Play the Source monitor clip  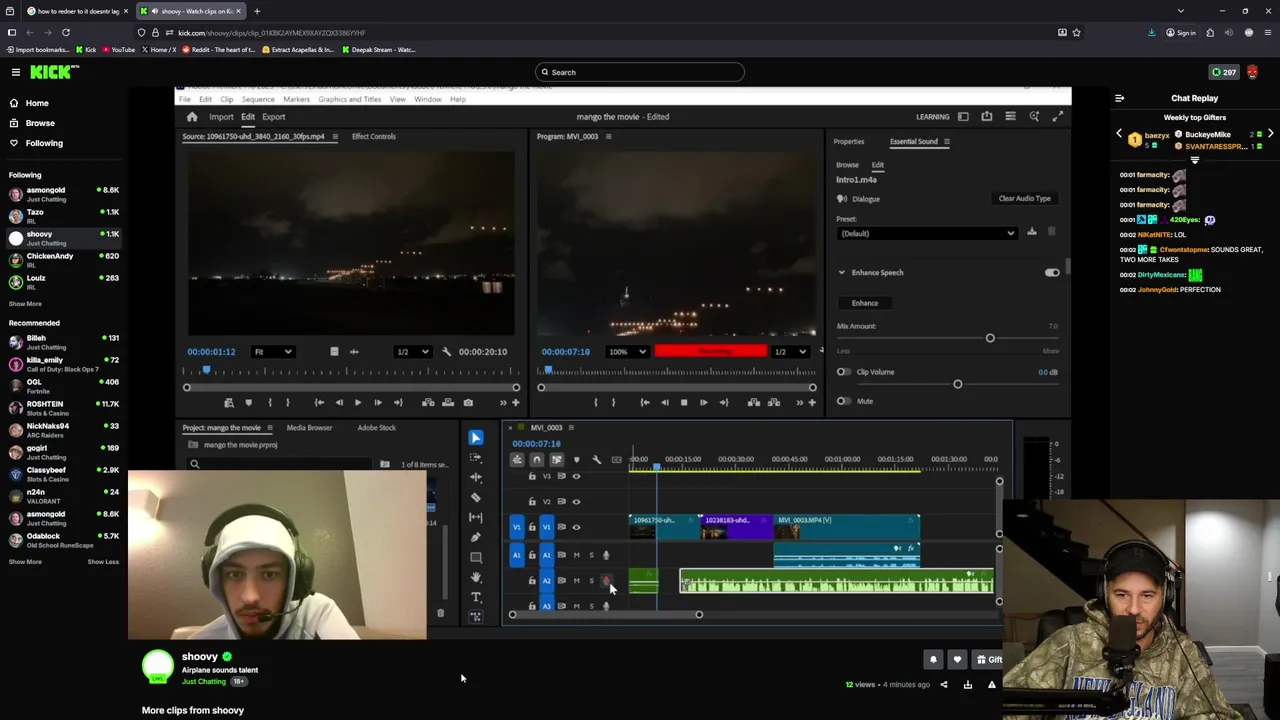(358, 403)
